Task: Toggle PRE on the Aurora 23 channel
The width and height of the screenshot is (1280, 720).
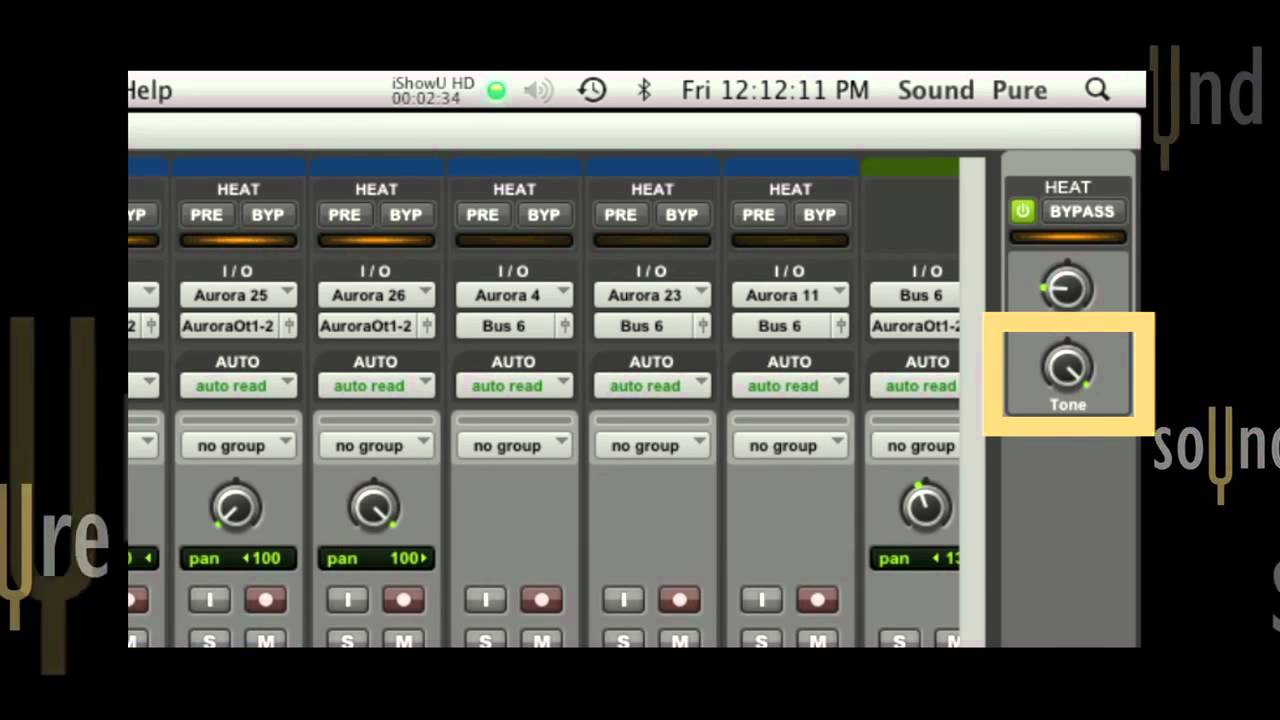Action: (621, 214)
